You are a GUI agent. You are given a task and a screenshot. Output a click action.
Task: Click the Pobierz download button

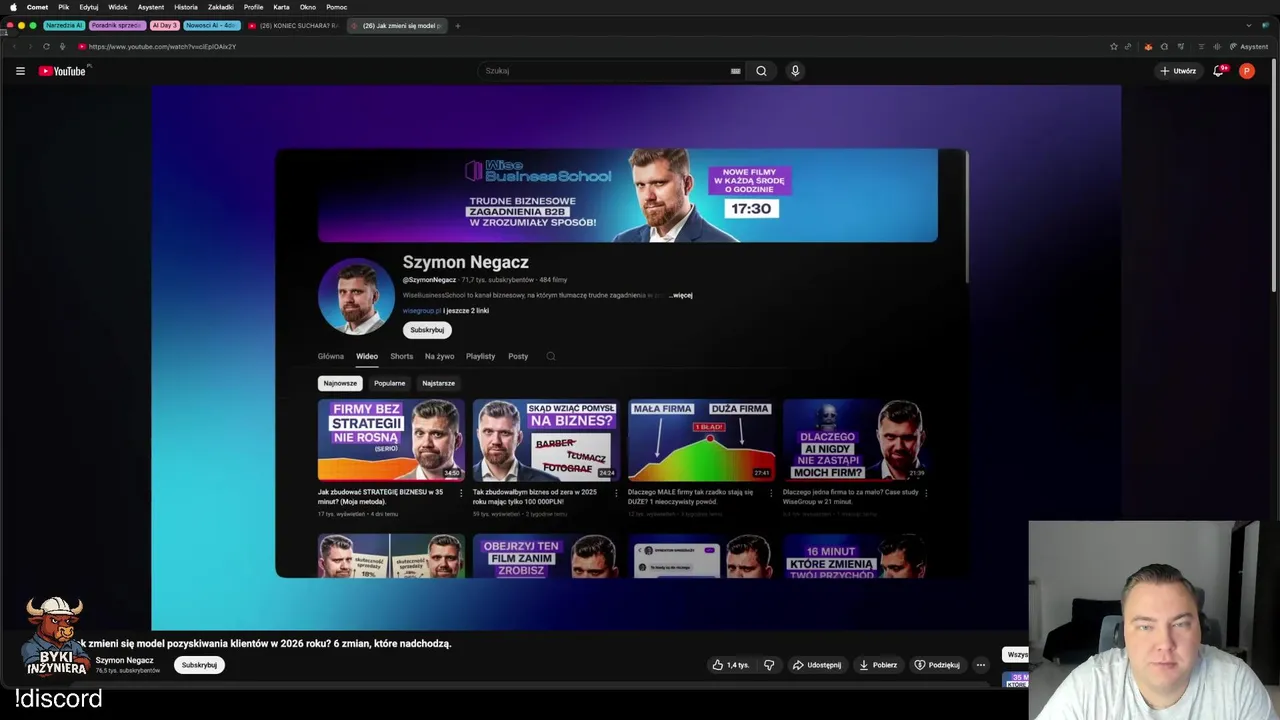point(878,665)
